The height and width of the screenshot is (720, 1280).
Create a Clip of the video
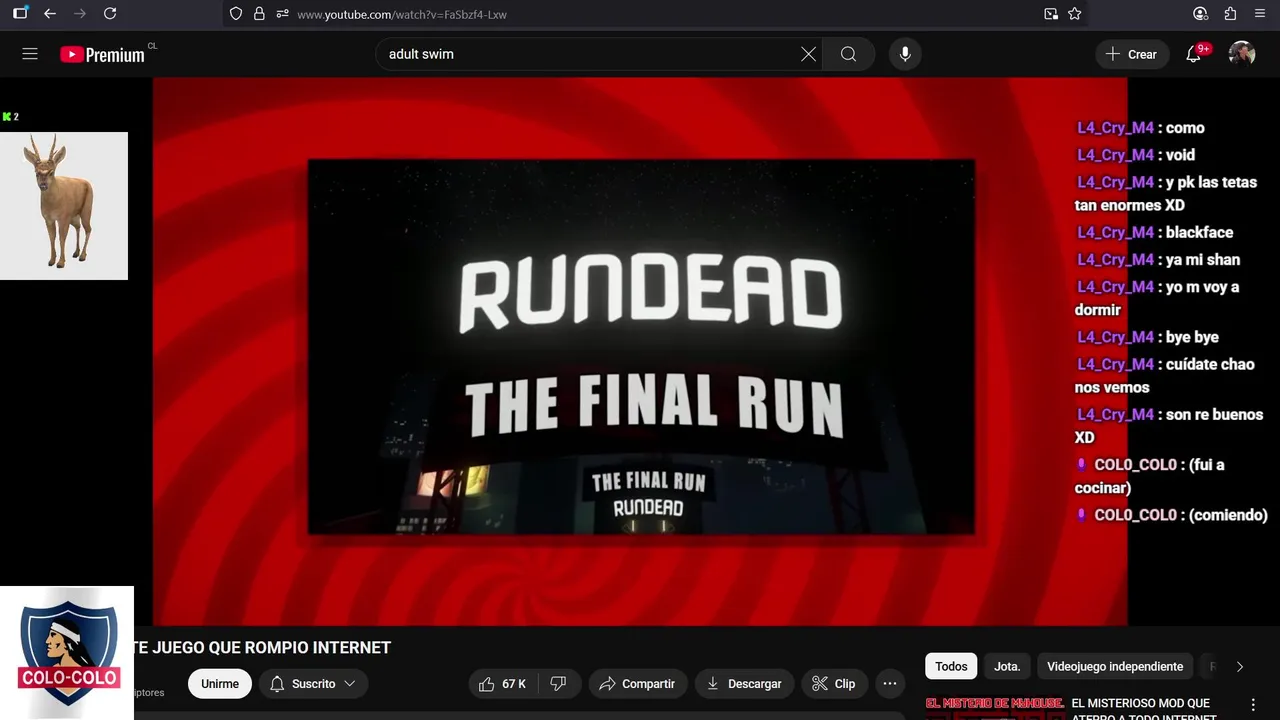834,684
